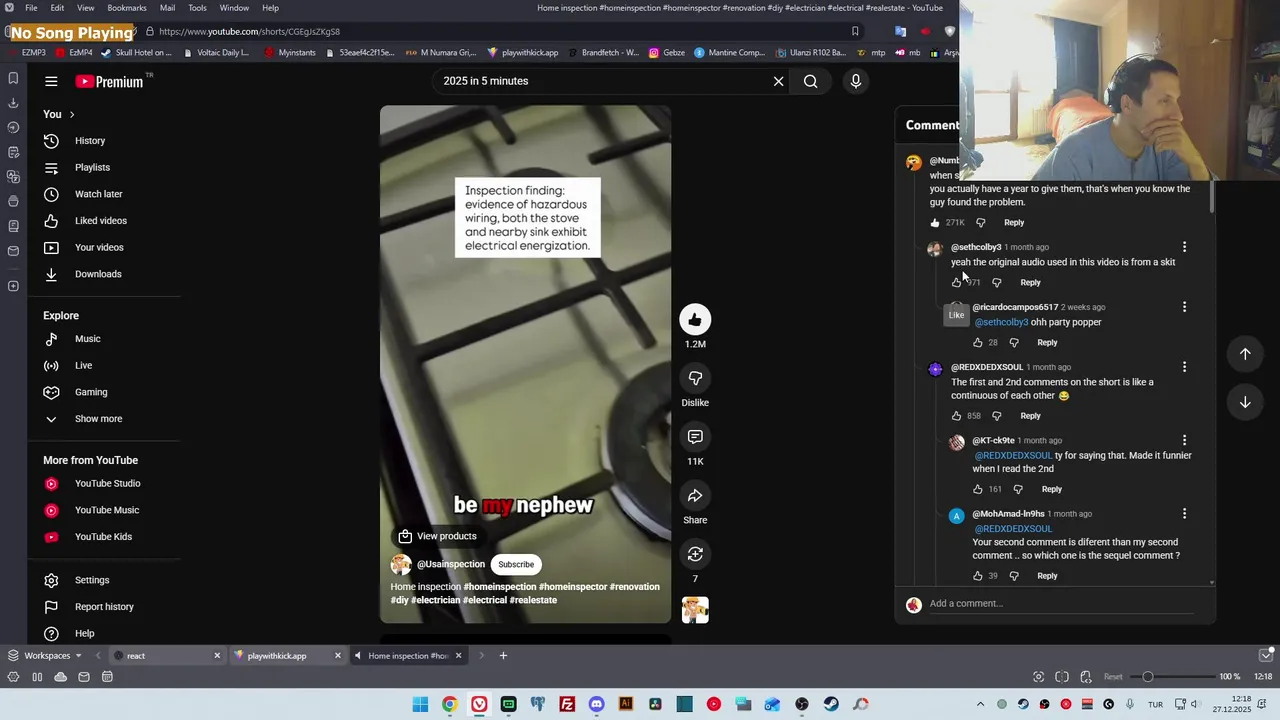Image resolution: width=1280 pixels, height=720 pixels.
Task: Open Watch later list
Action: click(98, 194)
